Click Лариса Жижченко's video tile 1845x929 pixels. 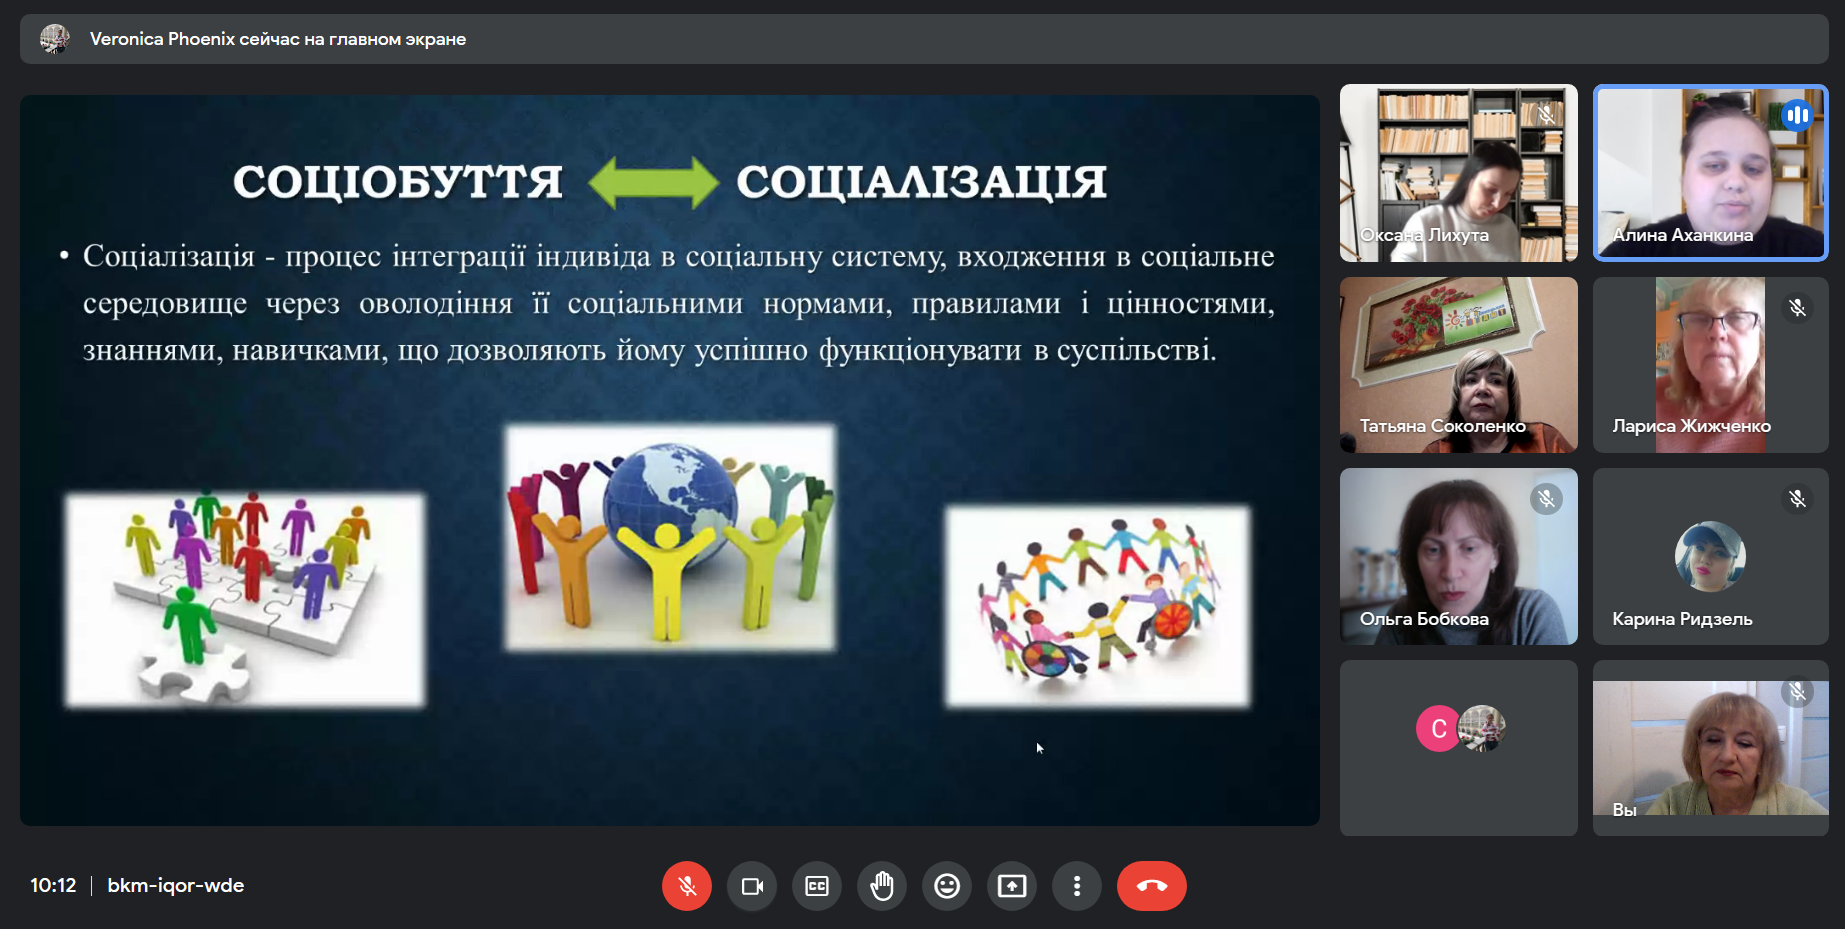click(x=1710, y=364)
